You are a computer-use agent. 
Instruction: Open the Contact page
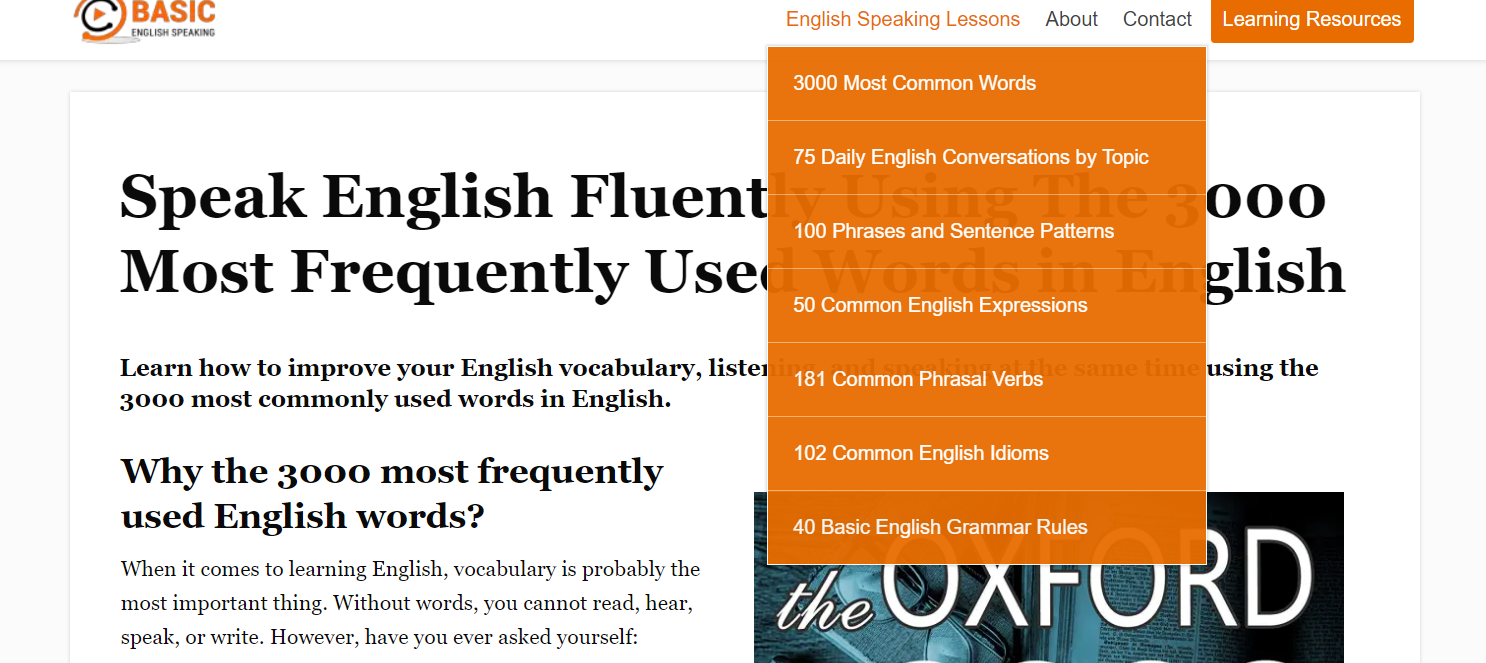(x=1157, y=19)
